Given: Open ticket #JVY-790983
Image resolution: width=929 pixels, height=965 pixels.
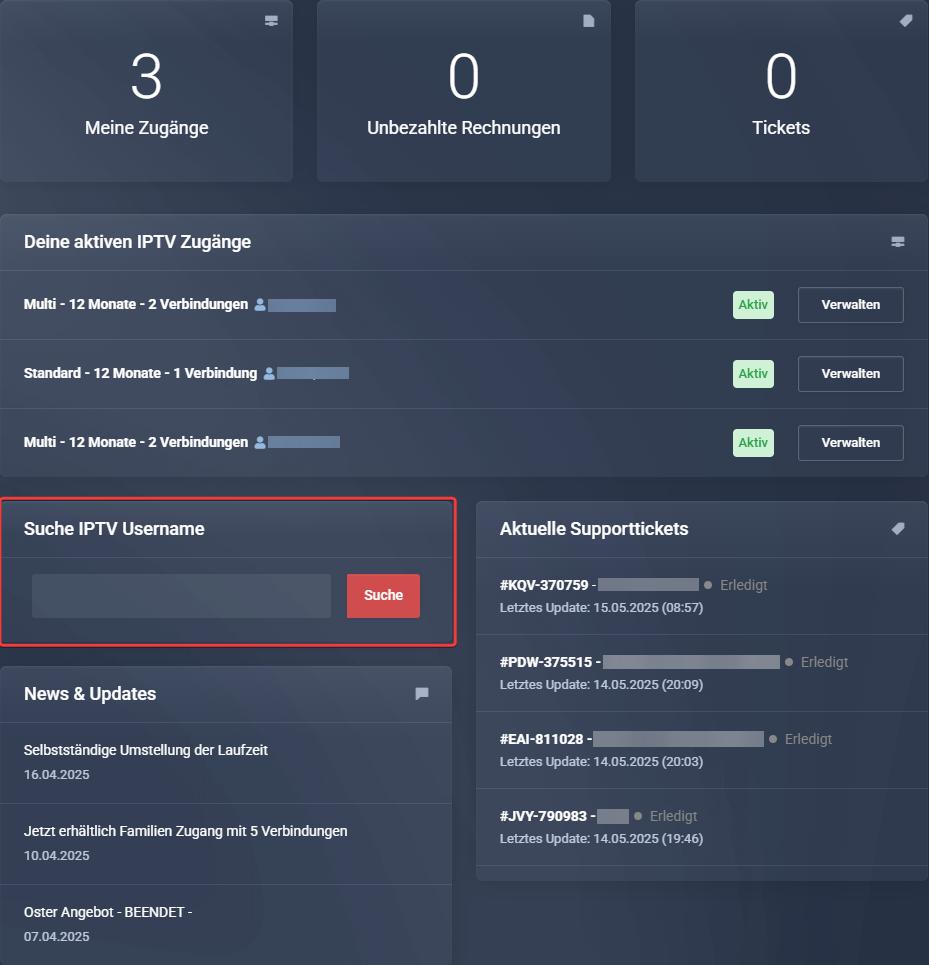Looking at the screenshot, I should [x=546, y=816].
